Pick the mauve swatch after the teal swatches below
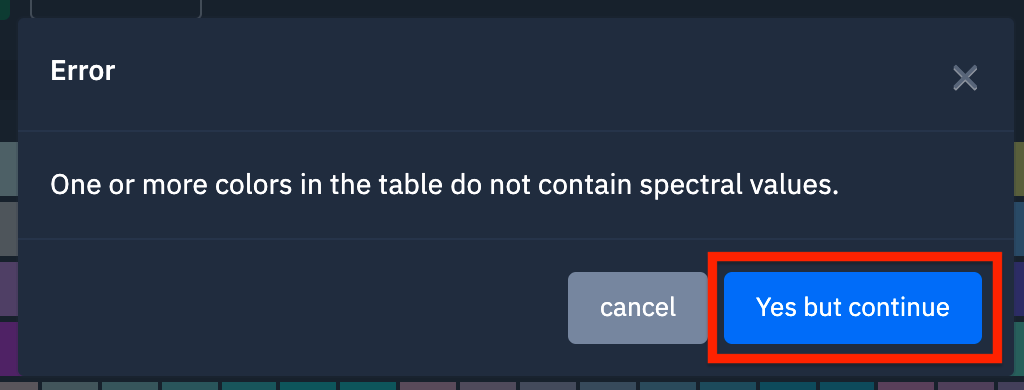 click(x=428, y=386)
